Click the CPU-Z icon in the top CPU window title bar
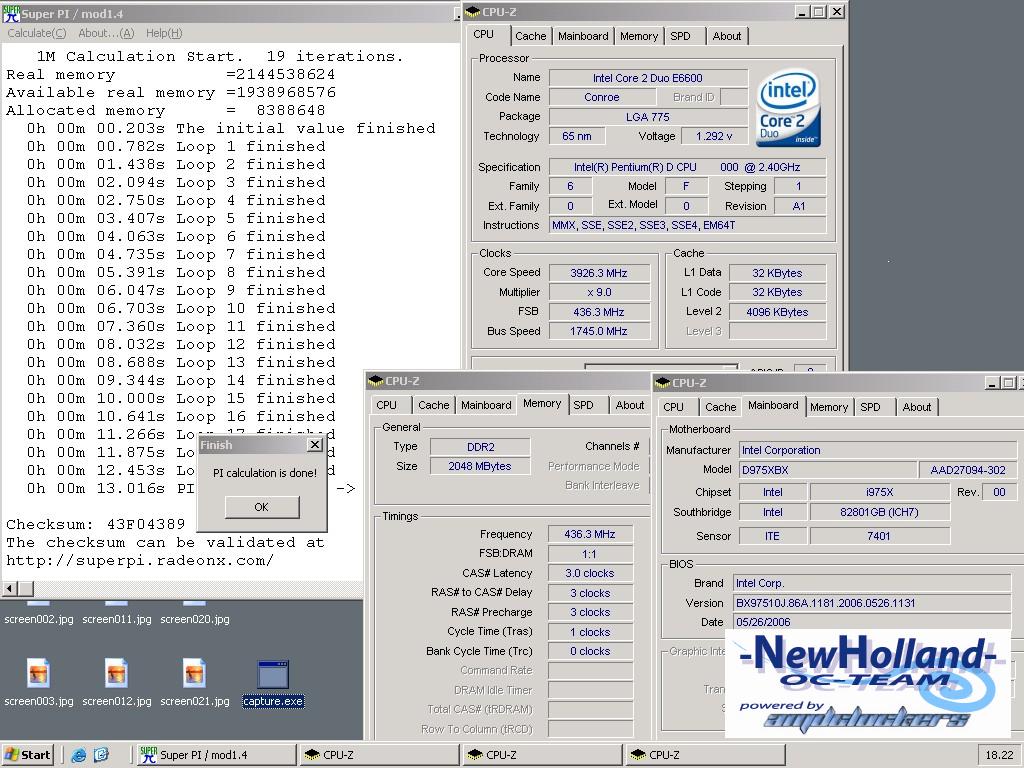Viewport: 1024px width, 768px height. point(472,12)
